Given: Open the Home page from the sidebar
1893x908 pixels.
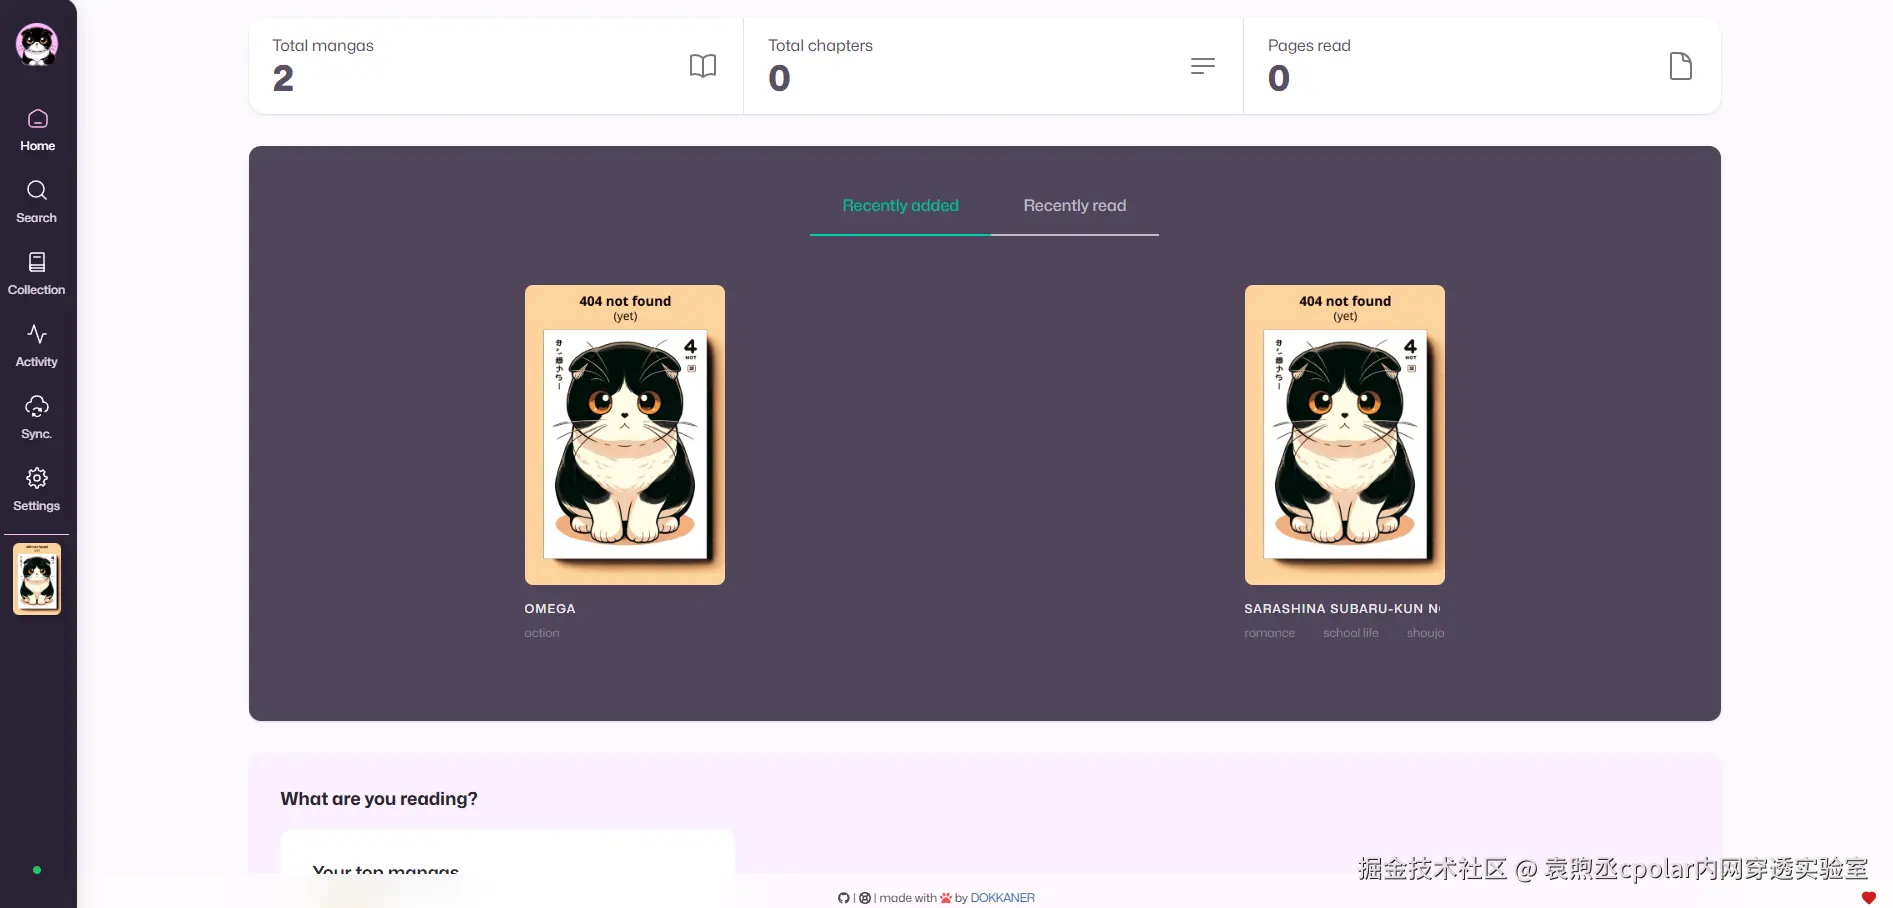Looking at the screenshot, I should tap(38, 130).
